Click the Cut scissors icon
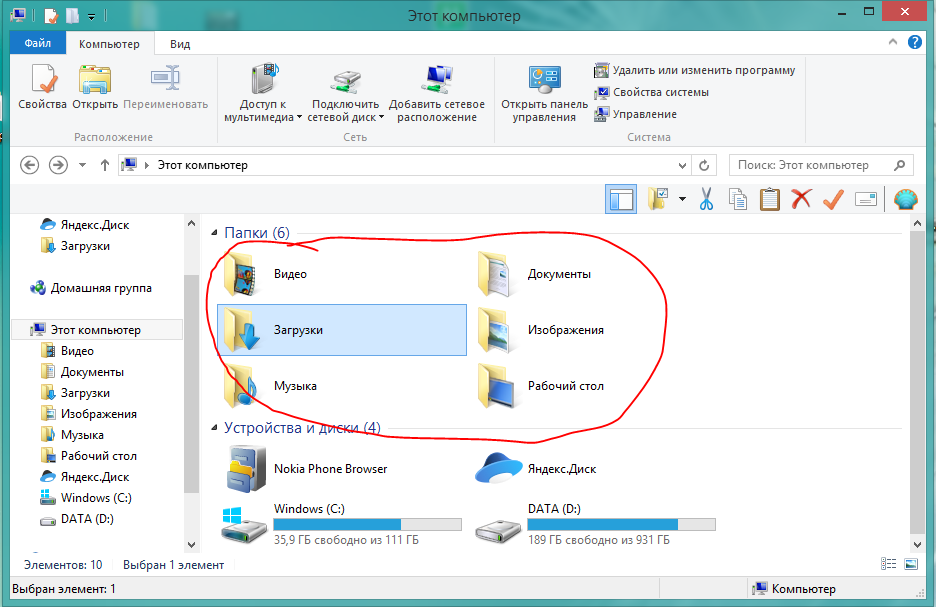 [x=706, y=199]
